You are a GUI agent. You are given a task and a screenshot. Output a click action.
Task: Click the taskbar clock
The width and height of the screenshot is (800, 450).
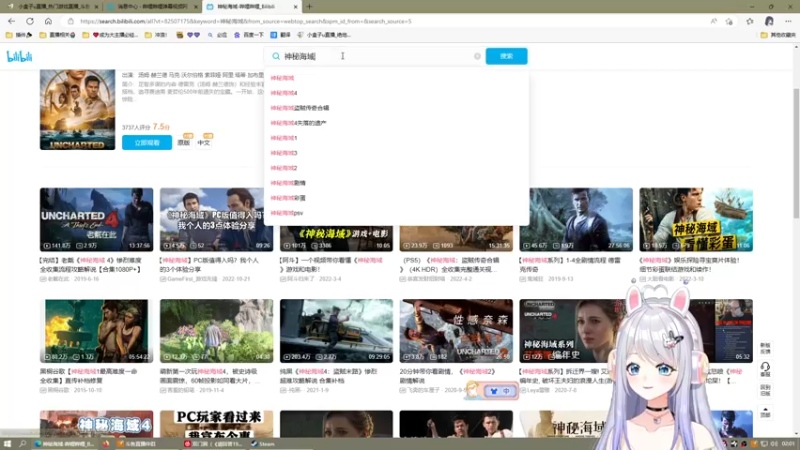(x=788, y=444)
